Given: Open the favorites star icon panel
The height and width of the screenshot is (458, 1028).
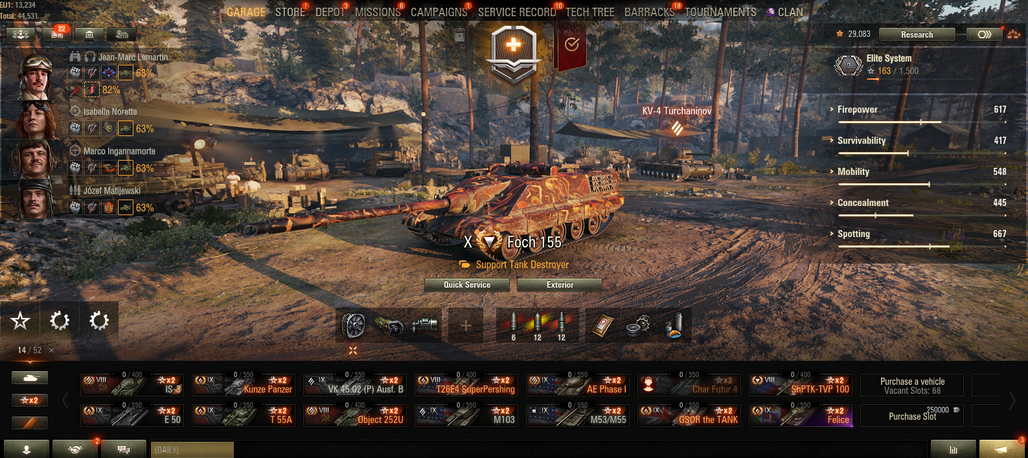Looking at the screenshot, I should click(x=20, y=320).
